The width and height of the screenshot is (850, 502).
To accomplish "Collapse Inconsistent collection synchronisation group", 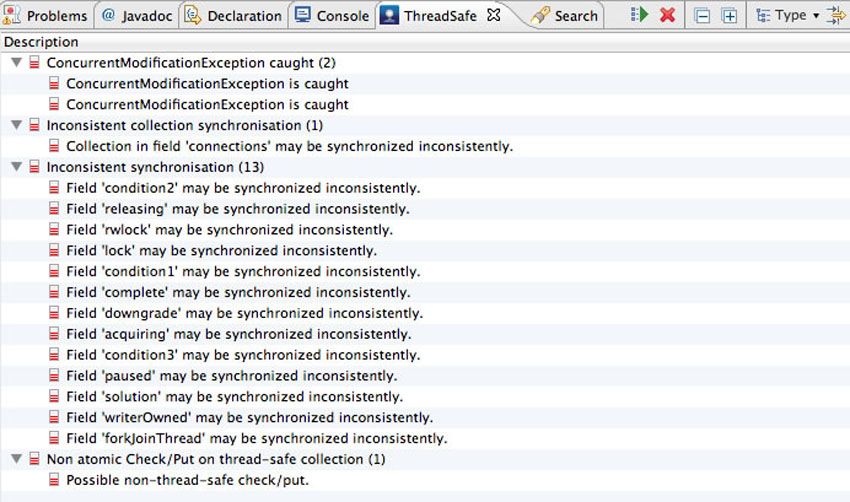I will pos(17,125).
